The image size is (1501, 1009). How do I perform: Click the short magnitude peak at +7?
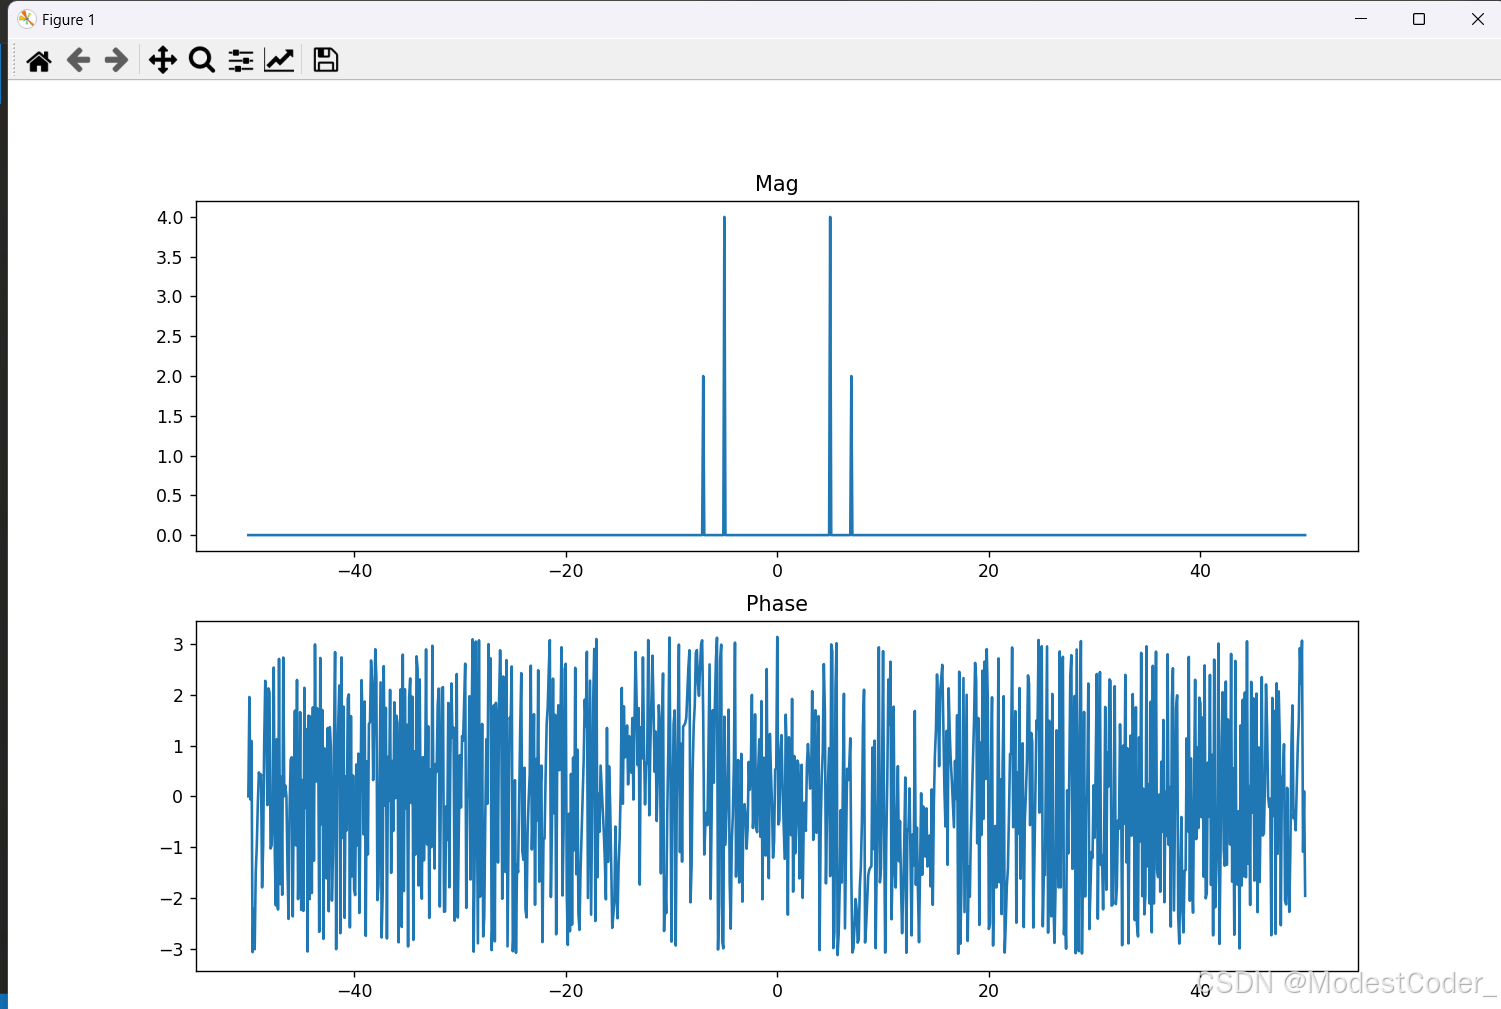click(851, 455)
